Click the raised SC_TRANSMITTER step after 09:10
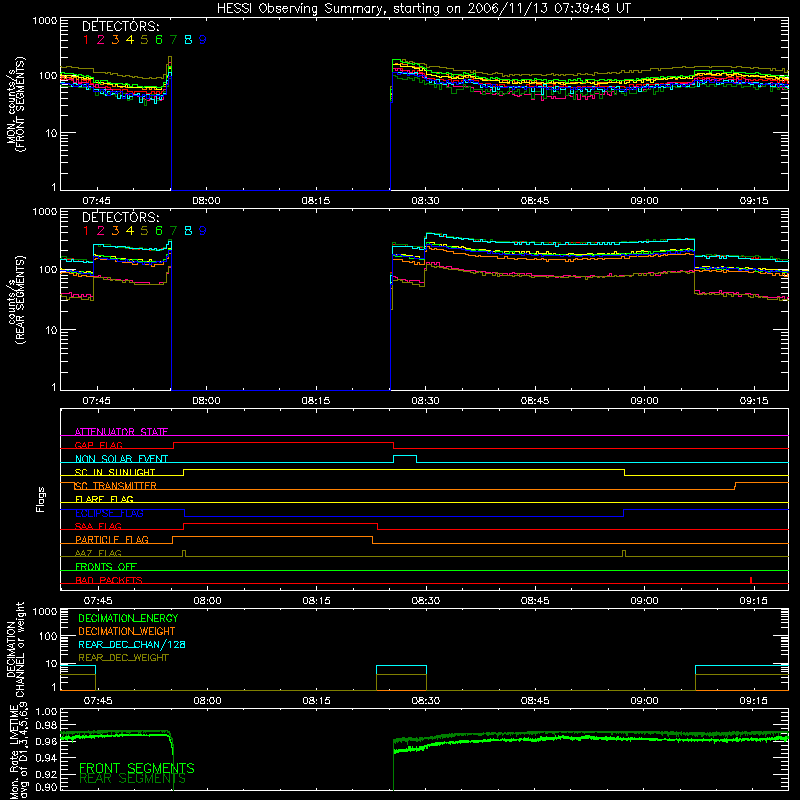800x800 pixels. pyautogui.click(x=762, y=482)
